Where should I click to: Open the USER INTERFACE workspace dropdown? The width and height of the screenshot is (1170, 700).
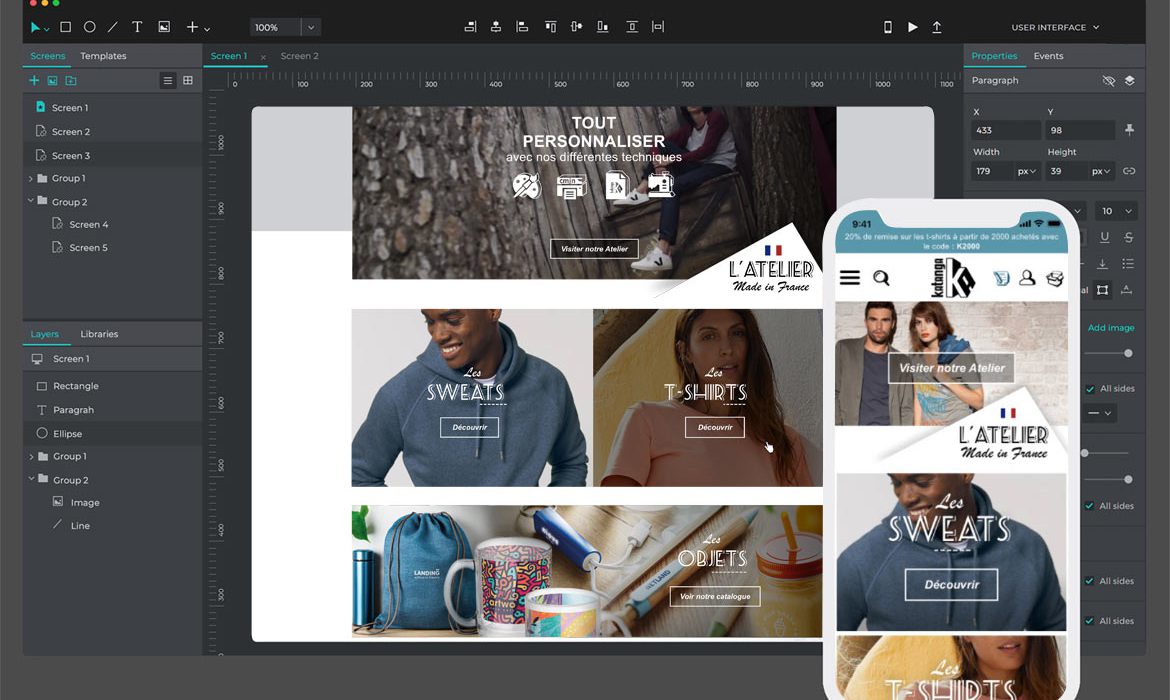pyautogui.click(x=1055, y=27)
